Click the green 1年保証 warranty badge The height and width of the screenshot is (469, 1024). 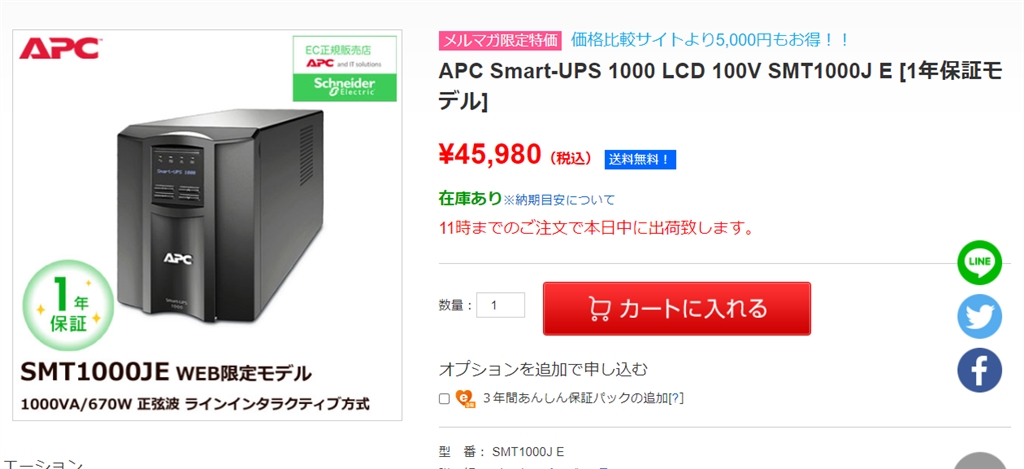tap(68, 305)
